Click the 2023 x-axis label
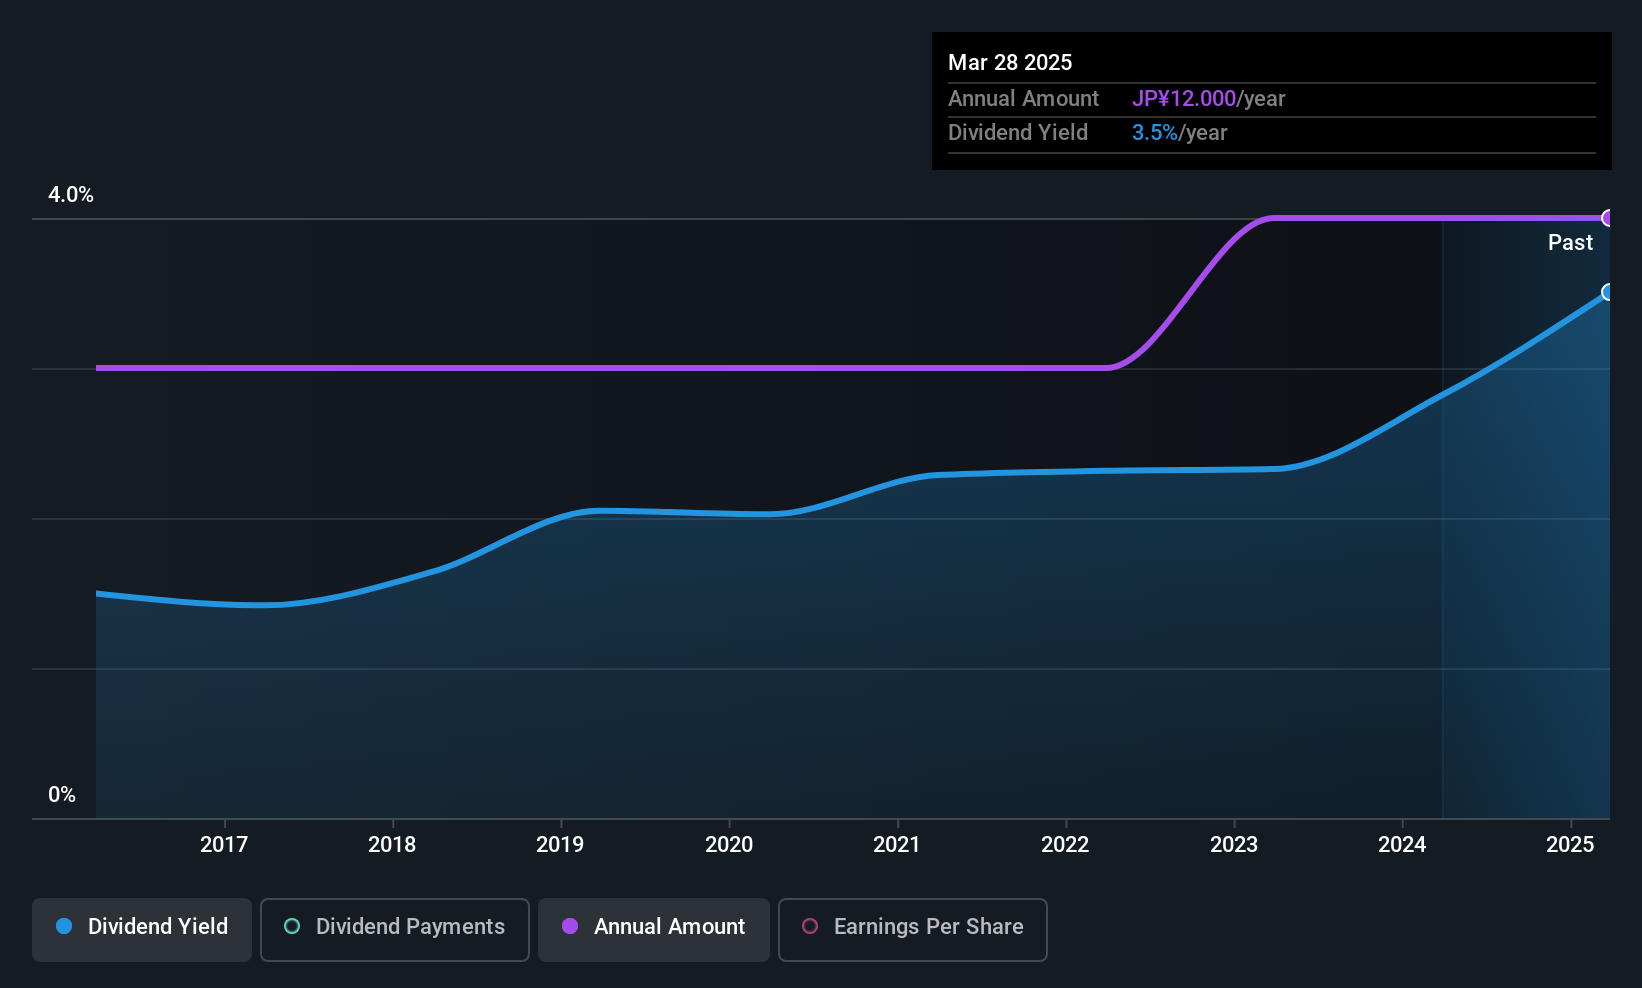Image resolution: width=1642 pixels, height=988 pixels. (1234, 845)
